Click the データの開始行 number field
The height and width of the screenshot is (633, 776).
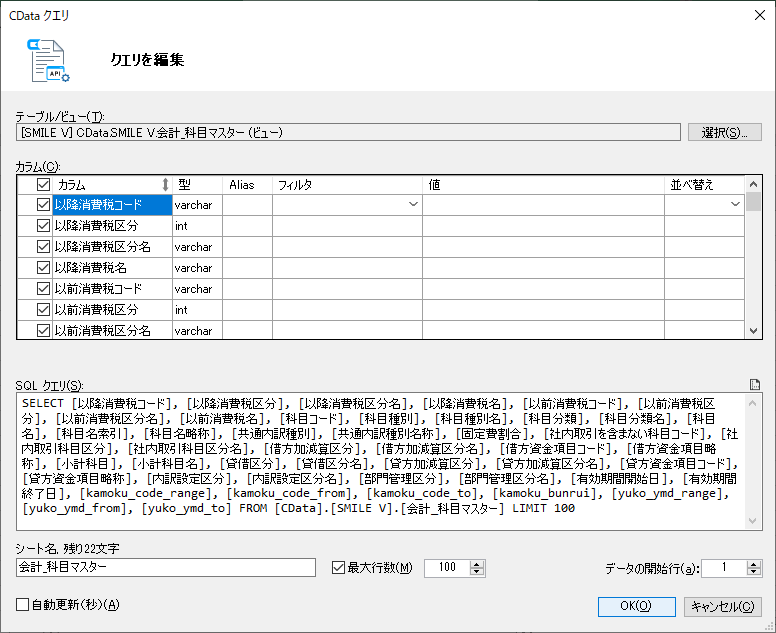pyautogui.click(x=724, y=568)
